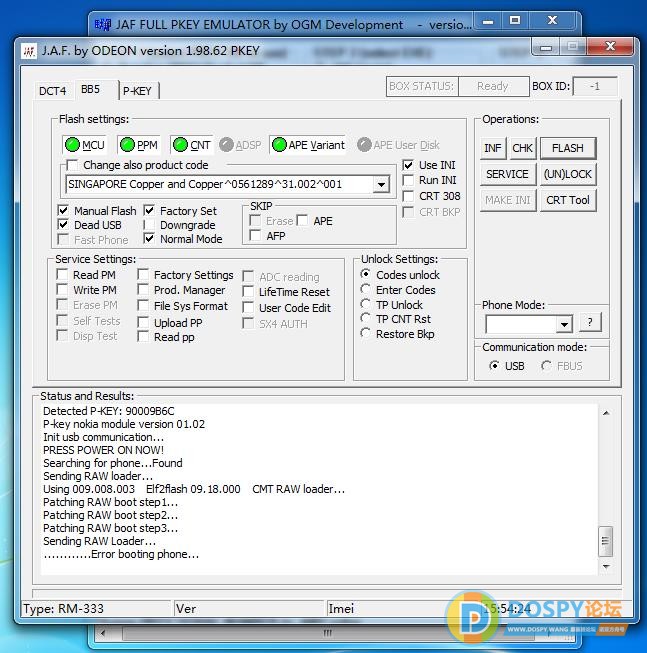The image size is (647, 653).
Task: Click the background window's scroll left arrow
Action: [x=103, y=633]
